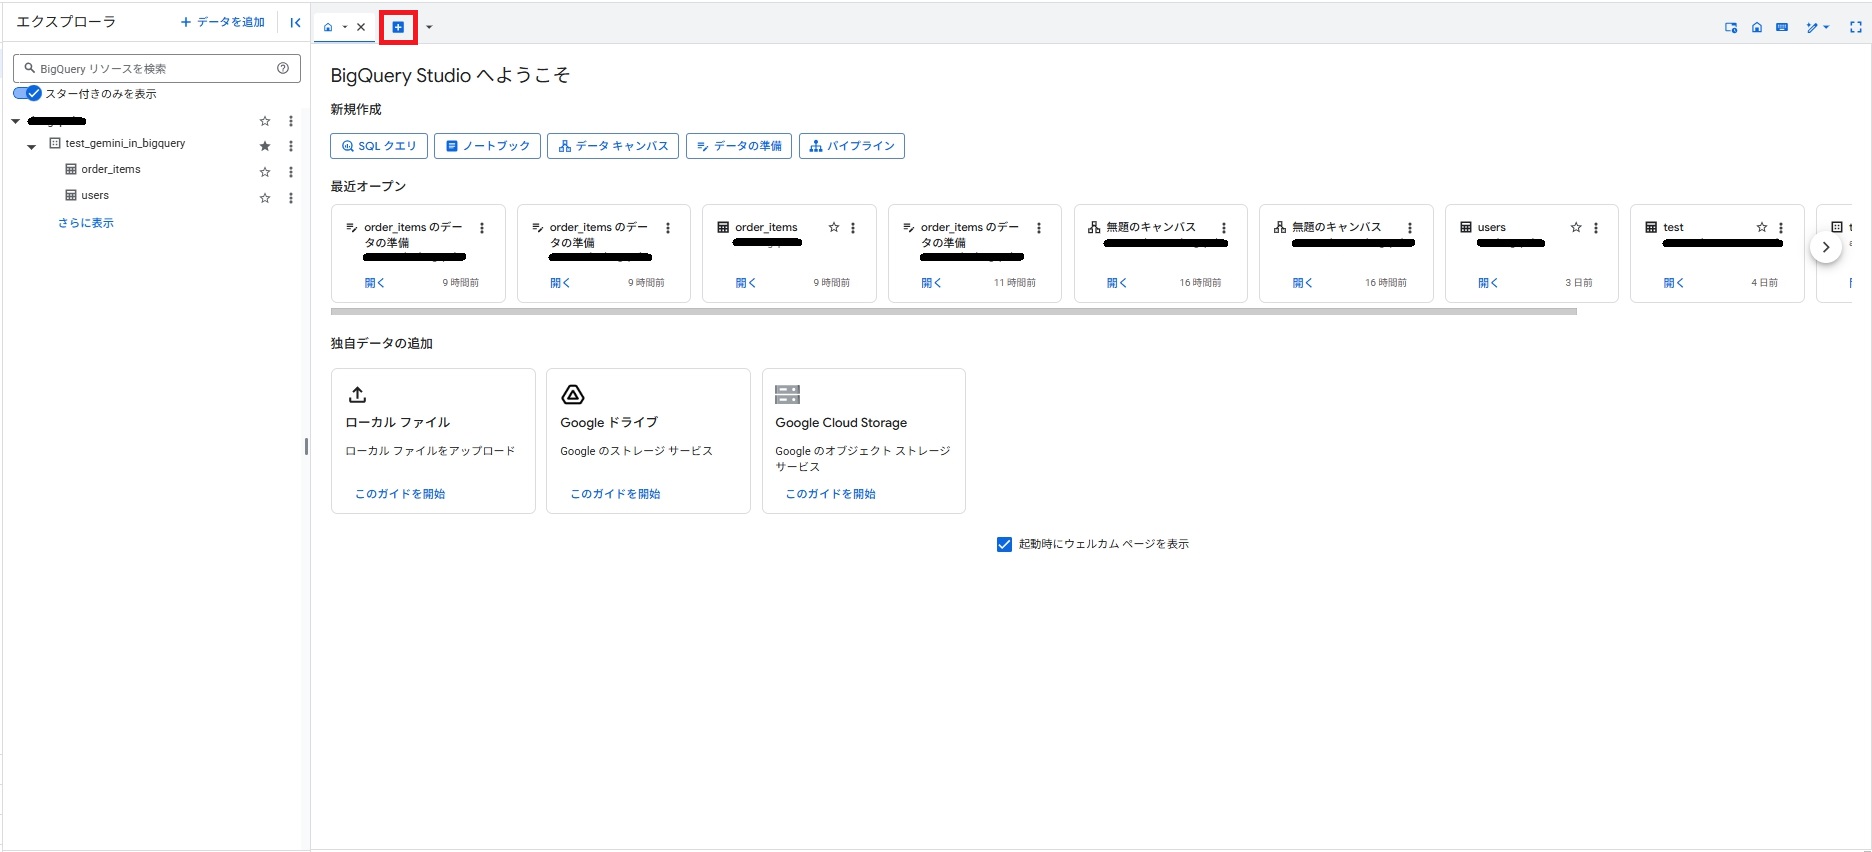Uncheck show welcome page on startup
The image size is (1872, 852).
point(1004,545)
